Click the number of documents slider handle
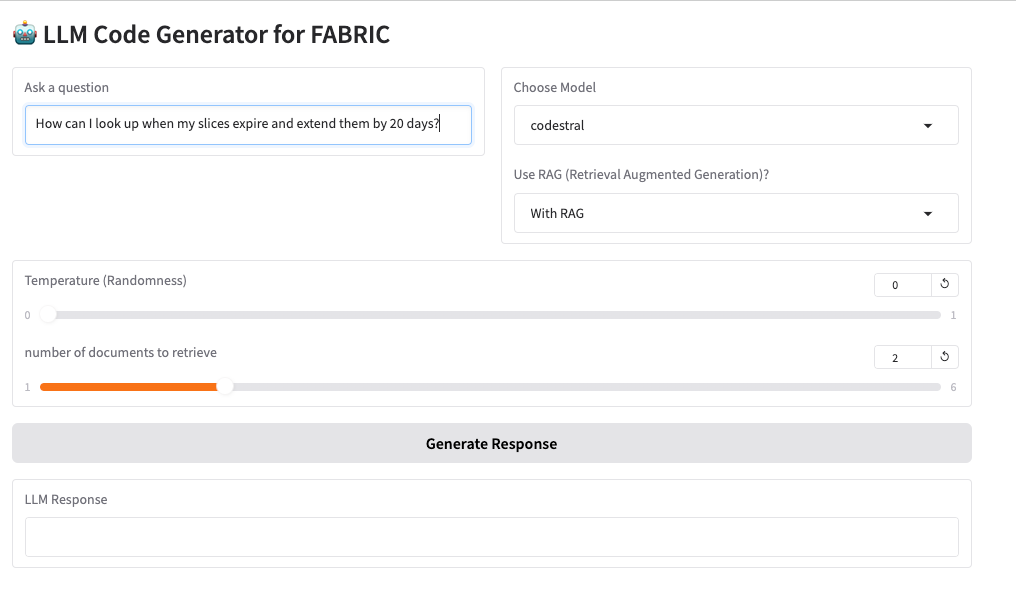Image resolution: width=1016 pixels, height=589 pixels. [x=225, y=387]
